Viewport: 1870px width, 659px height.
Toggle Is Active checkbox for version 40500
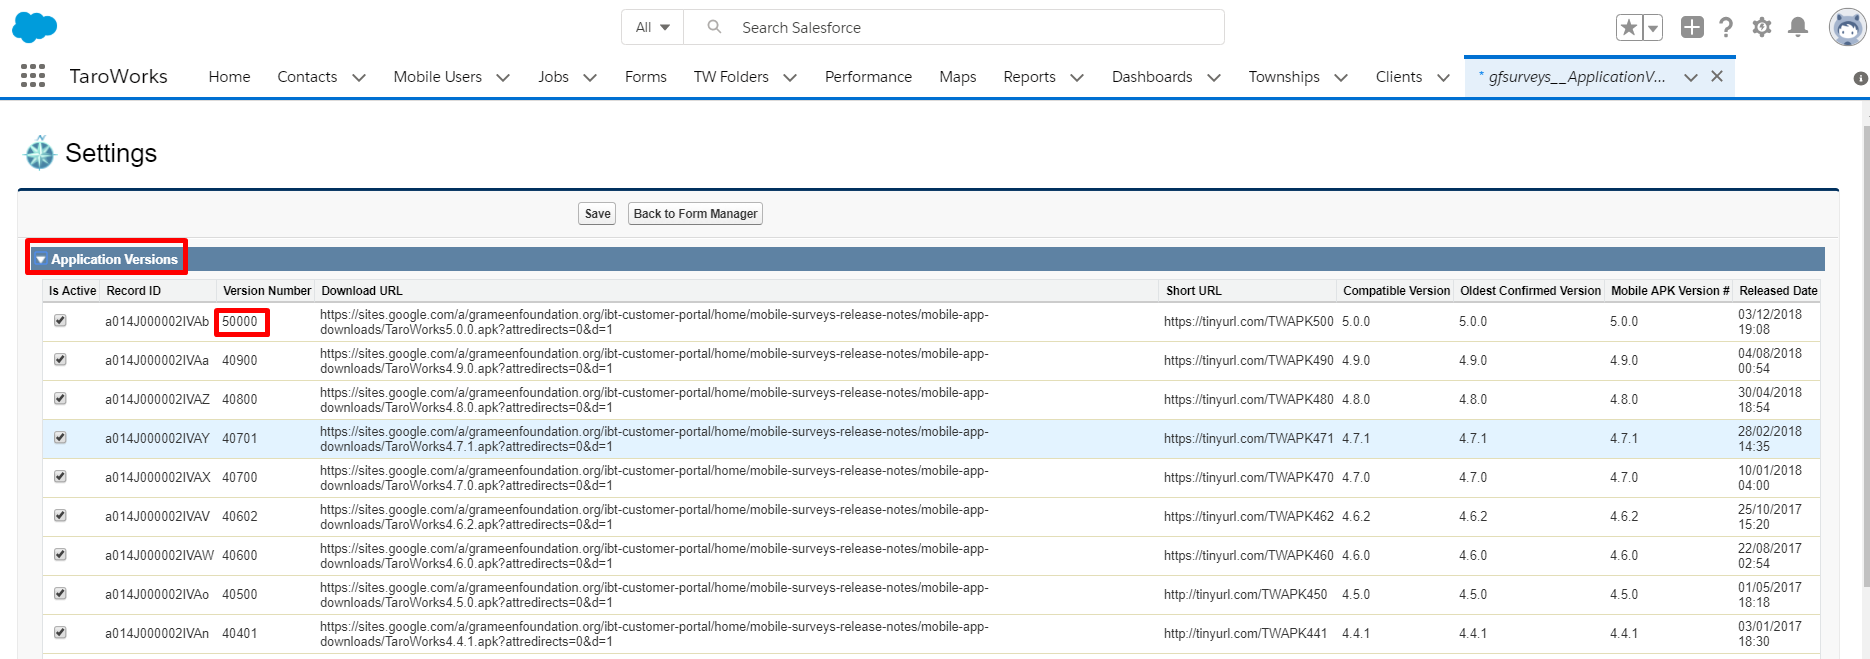click(x=60, y=594)
